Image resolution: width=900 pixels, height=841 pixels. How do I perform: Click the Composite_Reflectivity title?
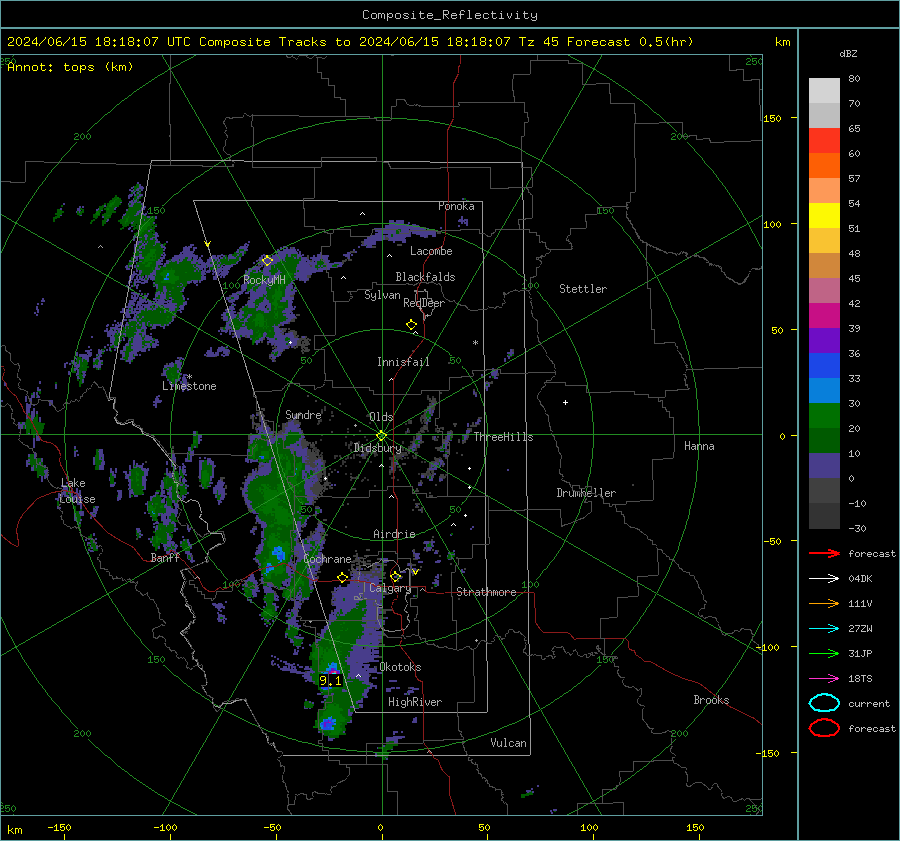(x=450, y=15)
